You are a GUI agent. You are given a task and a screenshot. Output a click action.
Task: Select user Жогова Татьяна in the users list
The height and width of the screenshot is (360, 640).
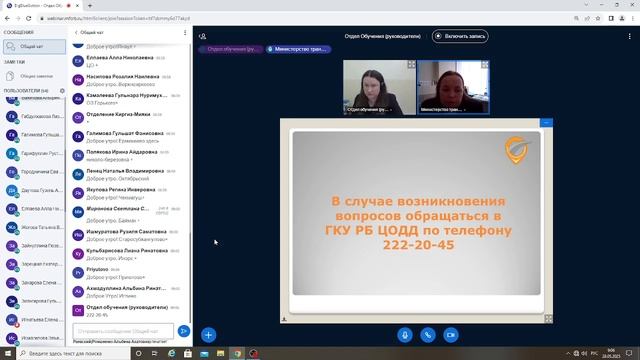coord(34,227)
